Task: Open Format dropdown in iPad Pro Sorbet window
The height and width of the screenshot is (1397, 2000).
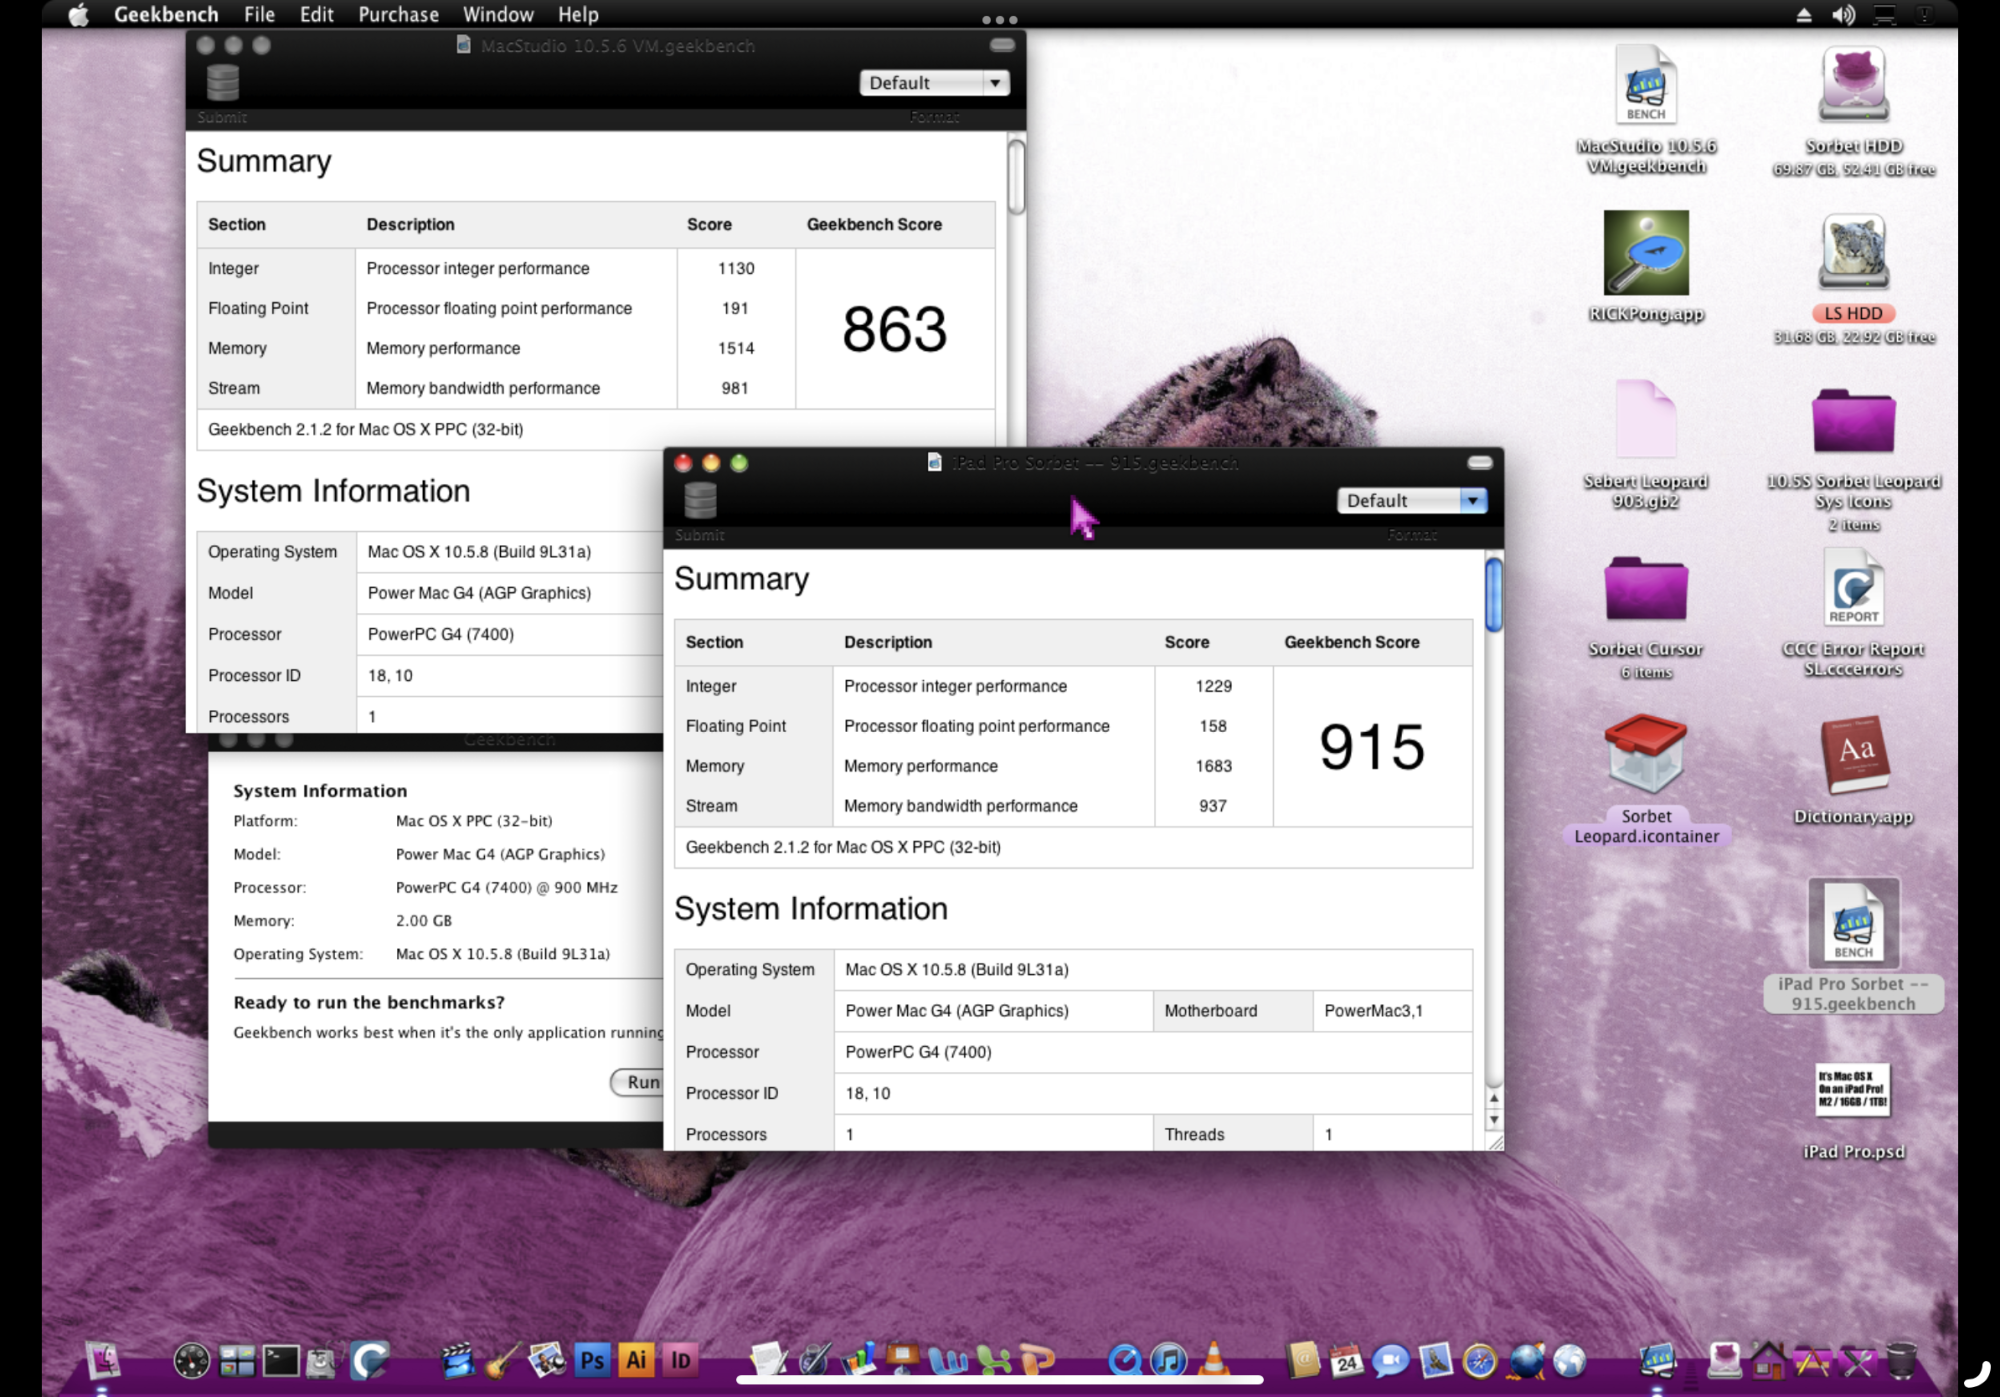Action: pos(1411,500)
